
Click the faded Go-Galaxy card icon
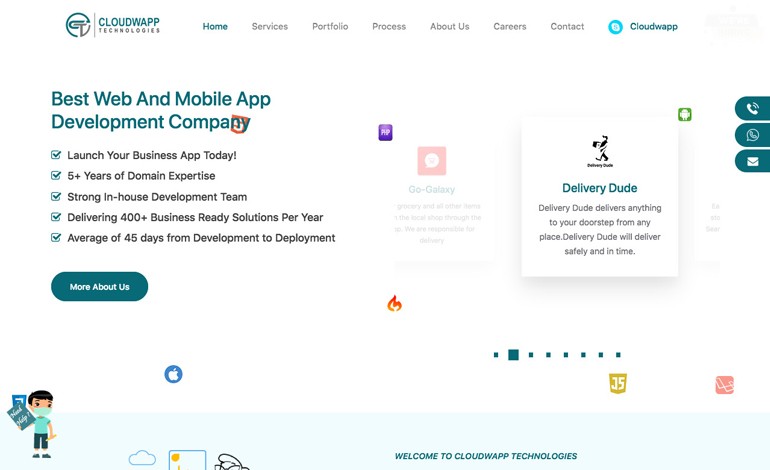click(x=432, y=161)
